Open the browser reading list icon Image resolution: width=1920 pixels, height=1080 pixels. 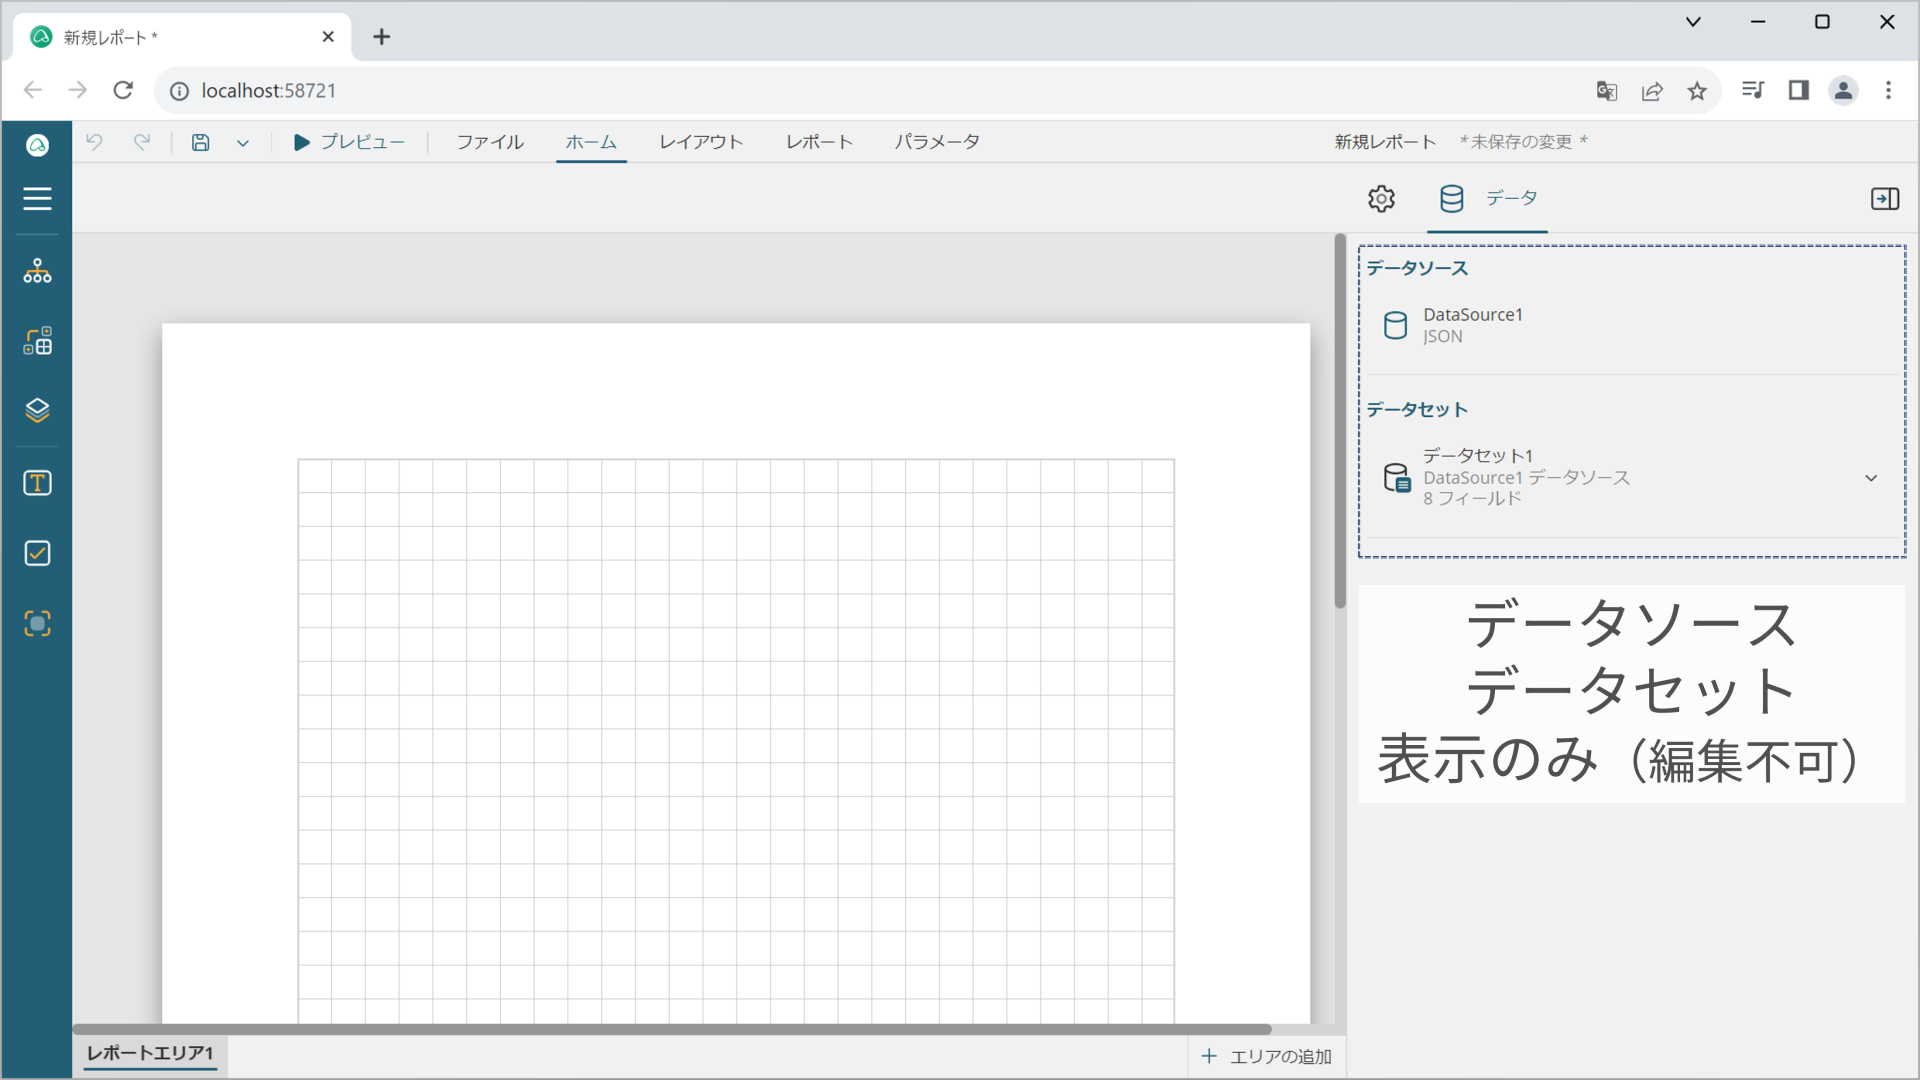click(1753, 91)
